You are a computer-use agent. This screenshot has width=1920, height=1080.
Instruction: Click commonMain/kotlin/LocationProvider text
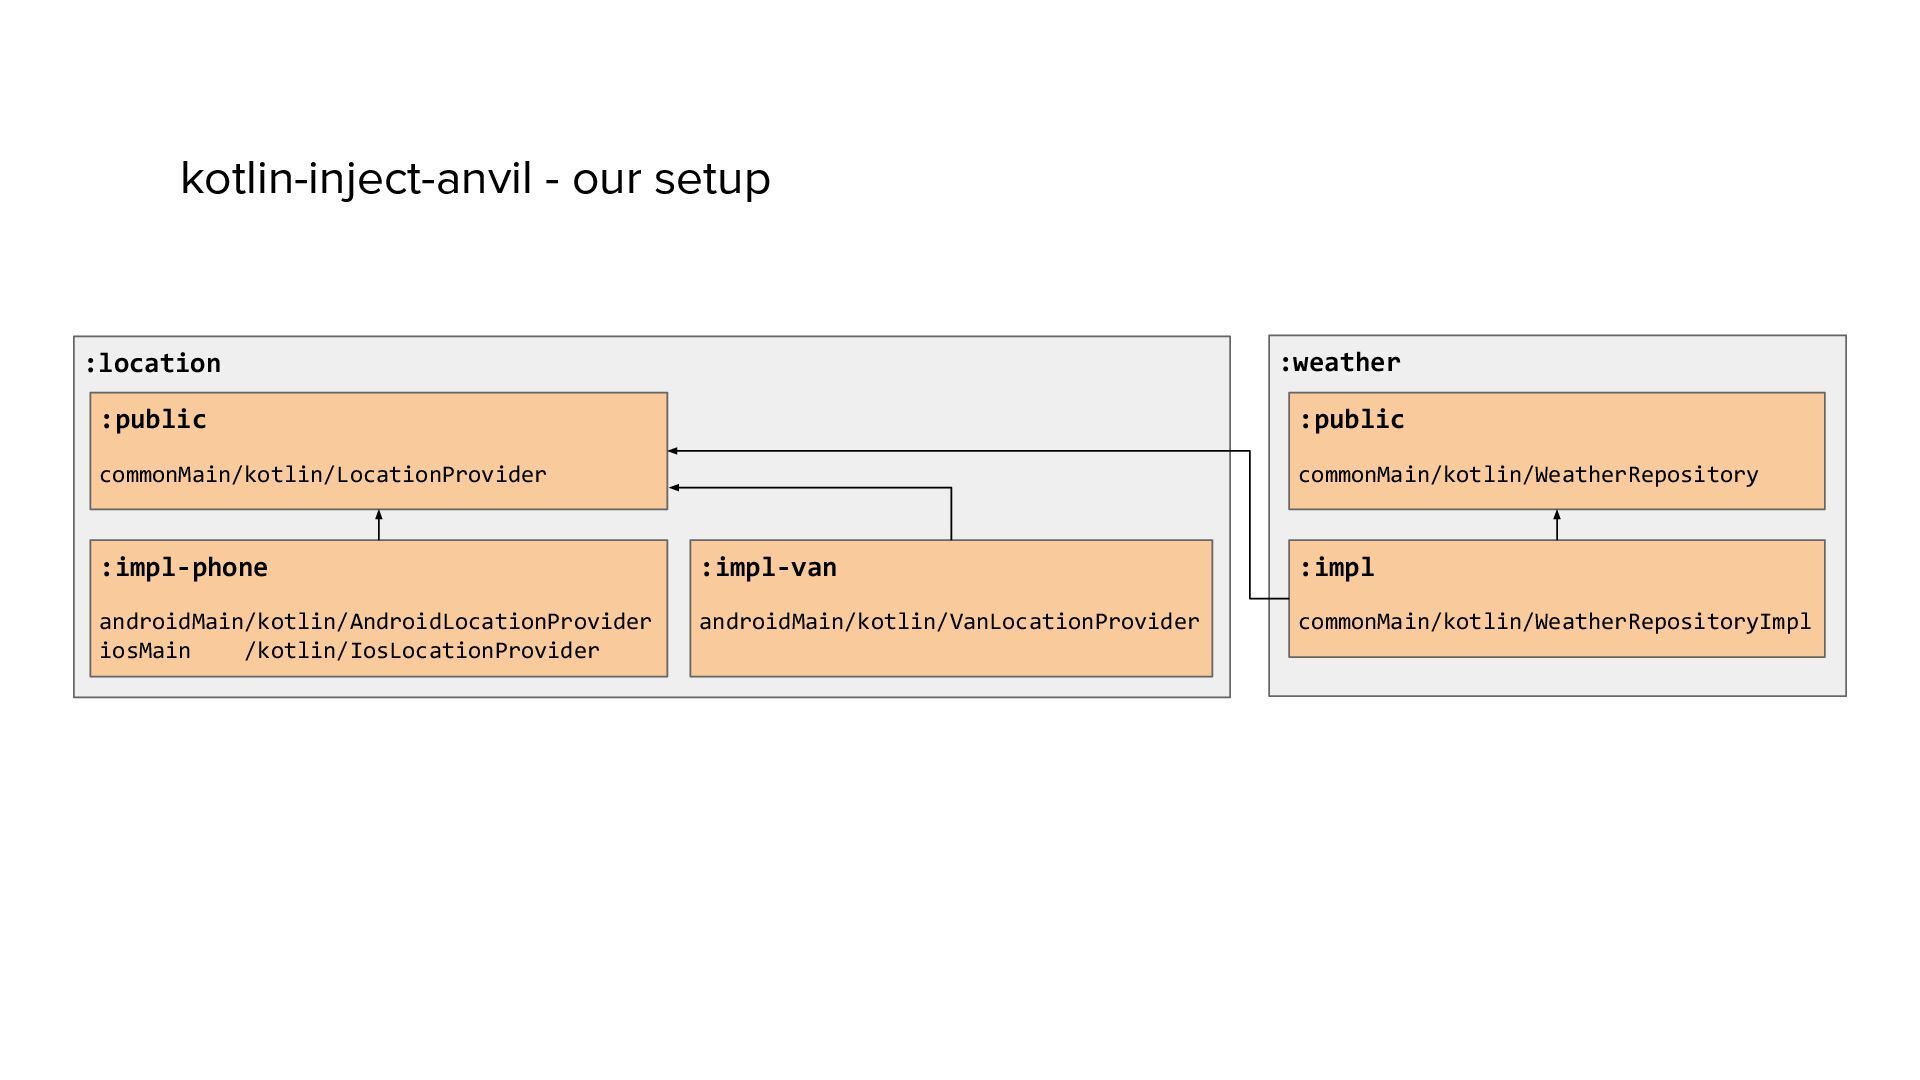(x=323, y=475)
